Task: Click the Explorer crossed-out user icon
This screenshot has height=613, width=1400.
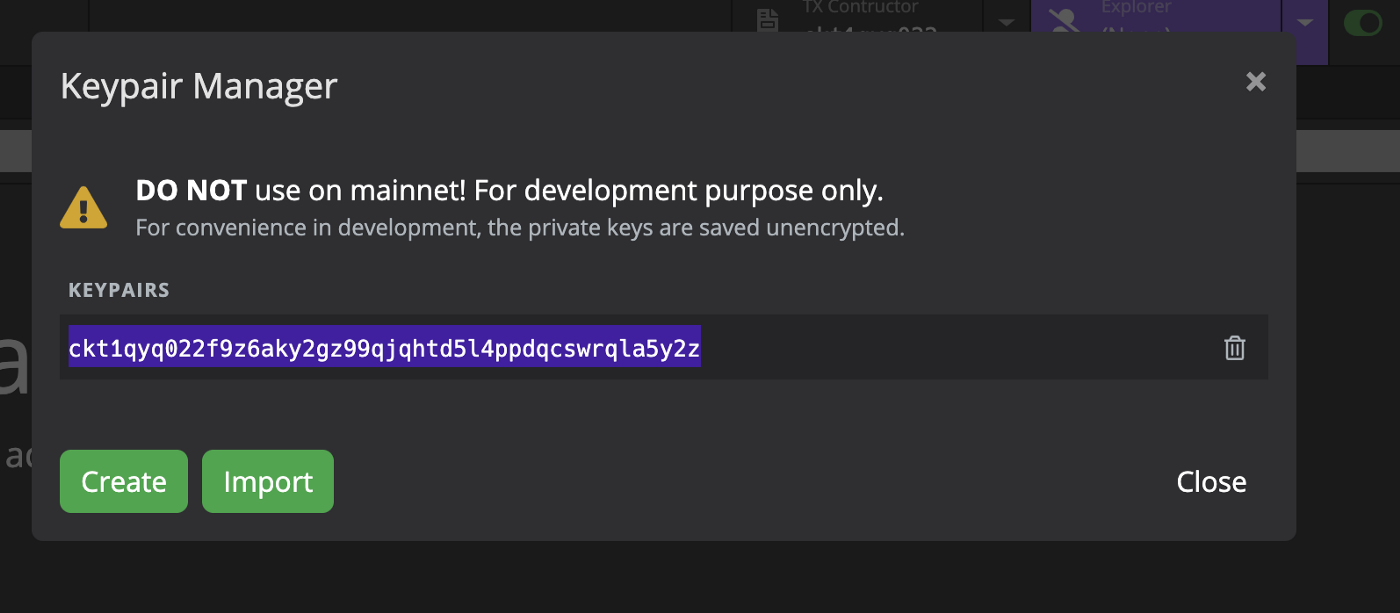Action: (1065, 20)
